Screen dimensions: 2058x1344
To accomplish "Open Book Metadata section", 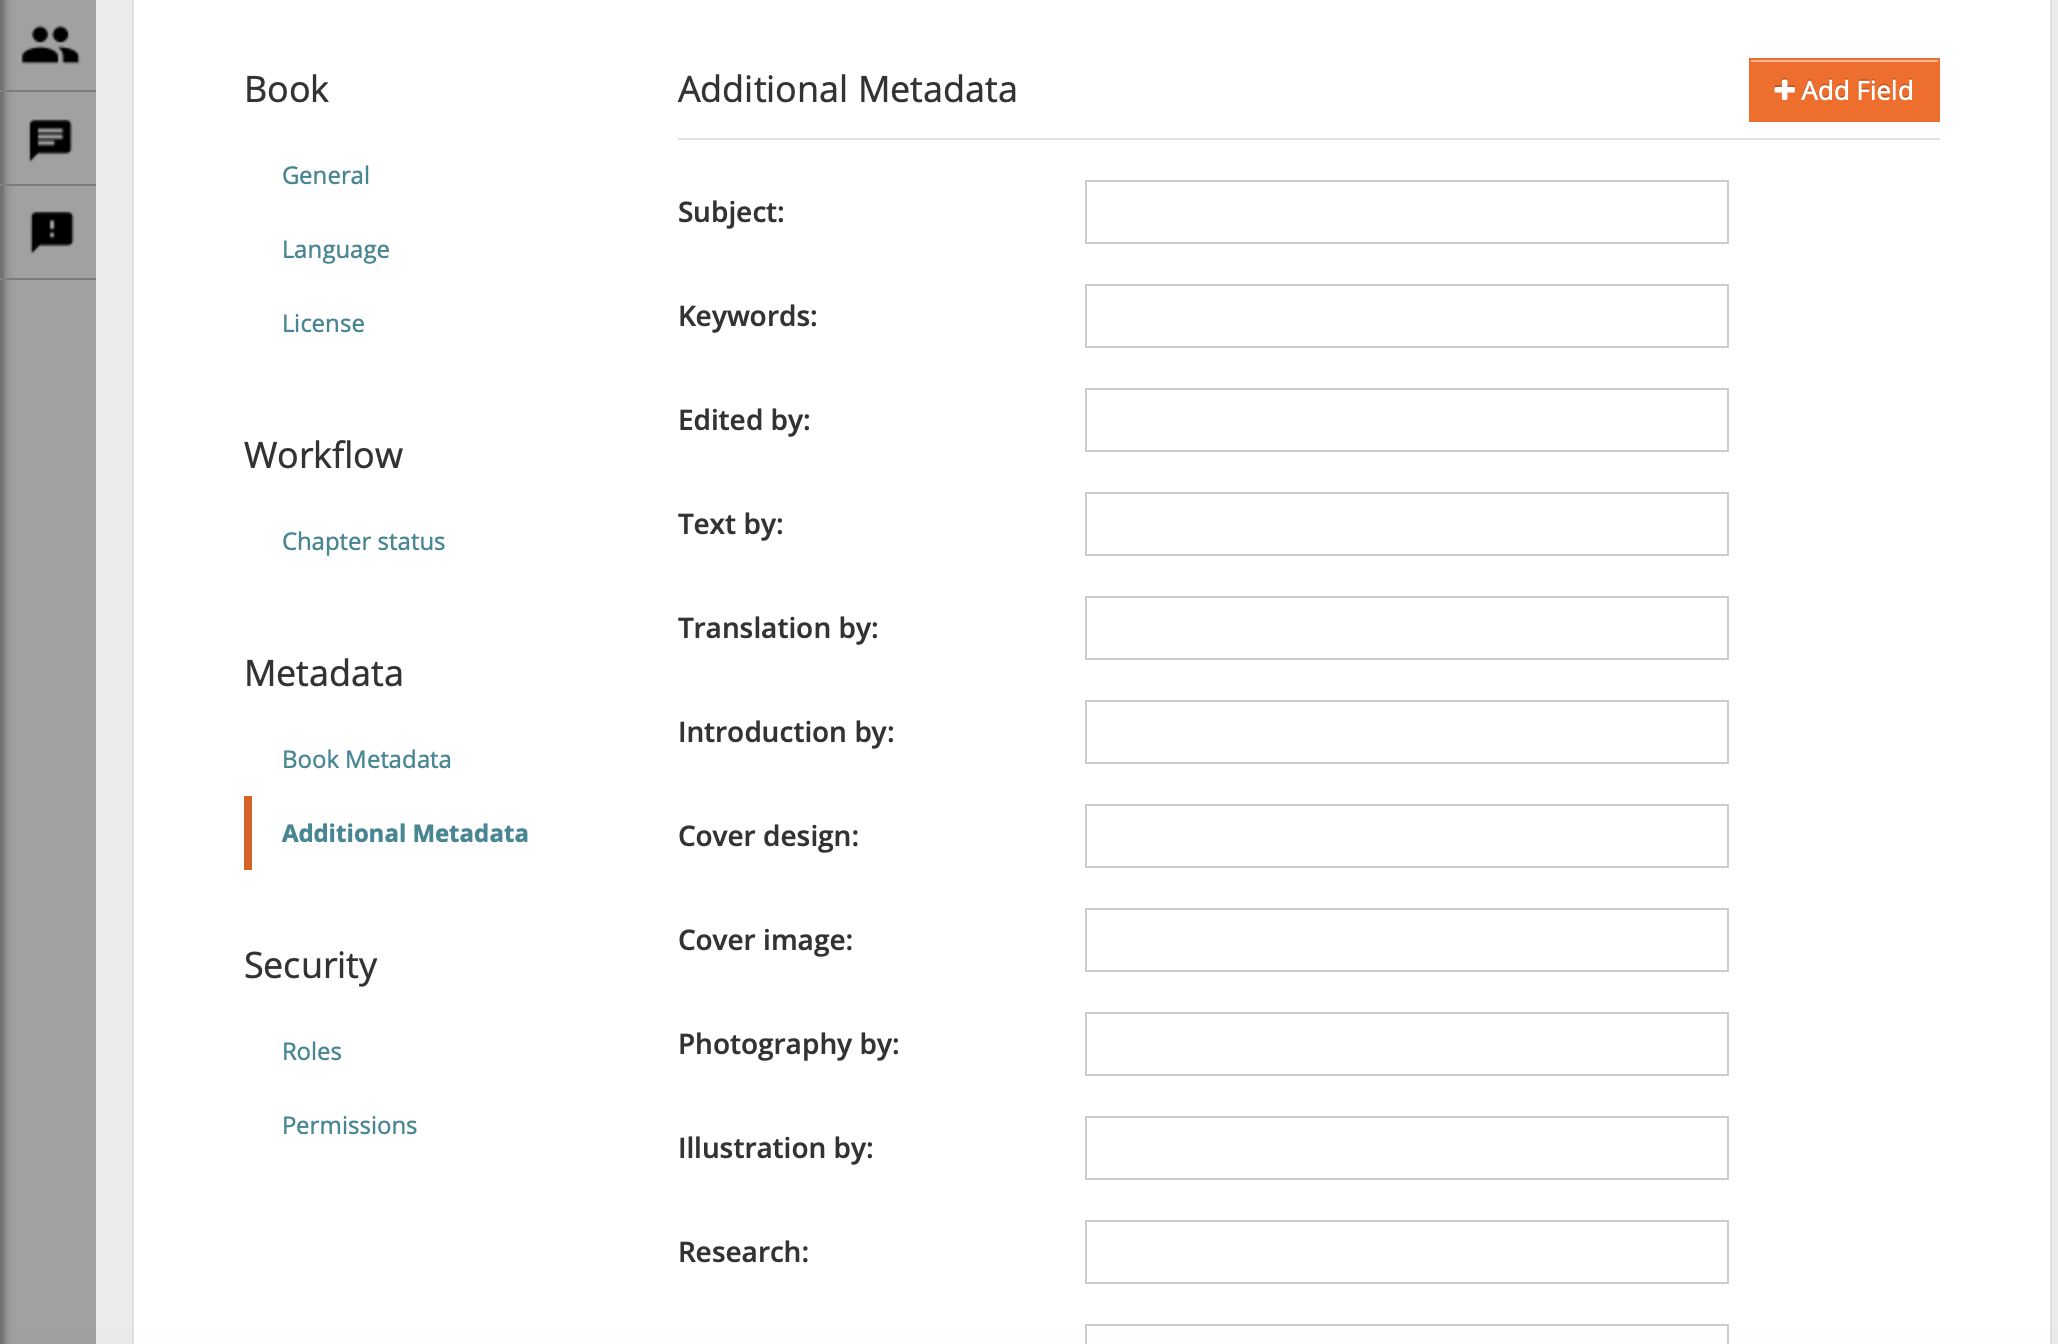I will pos(367,759).
